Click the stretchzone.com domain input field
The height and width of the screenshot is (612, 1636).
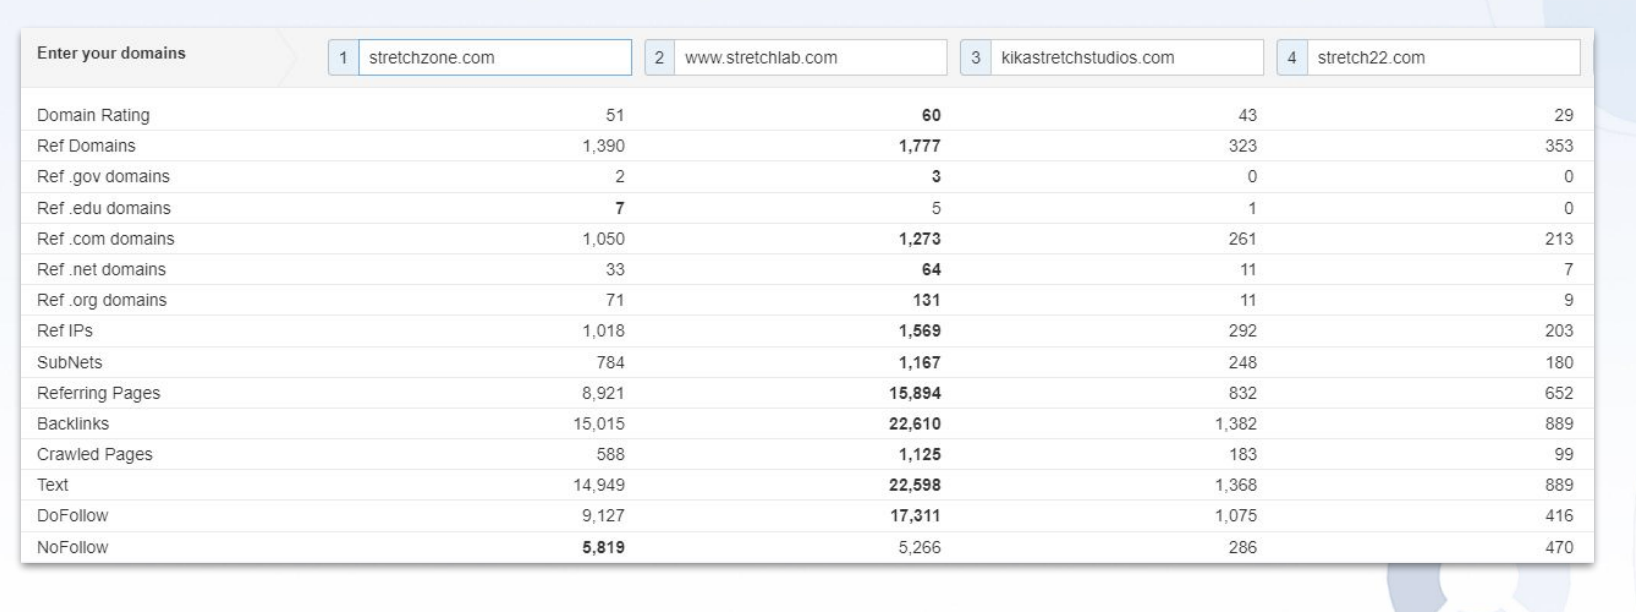tap(494, 58)
